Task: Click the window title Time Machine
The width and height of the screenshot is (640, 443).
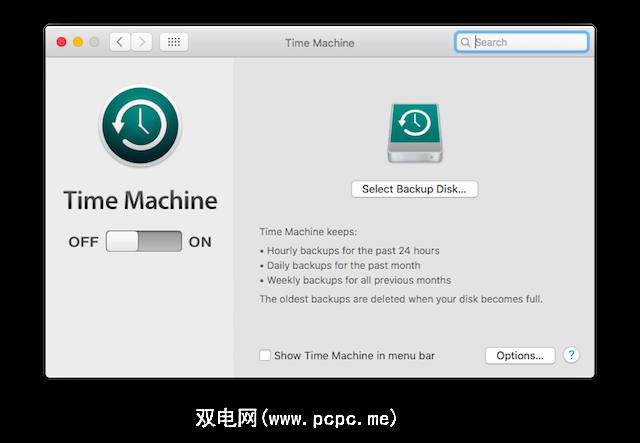Action: pos(320,43)
